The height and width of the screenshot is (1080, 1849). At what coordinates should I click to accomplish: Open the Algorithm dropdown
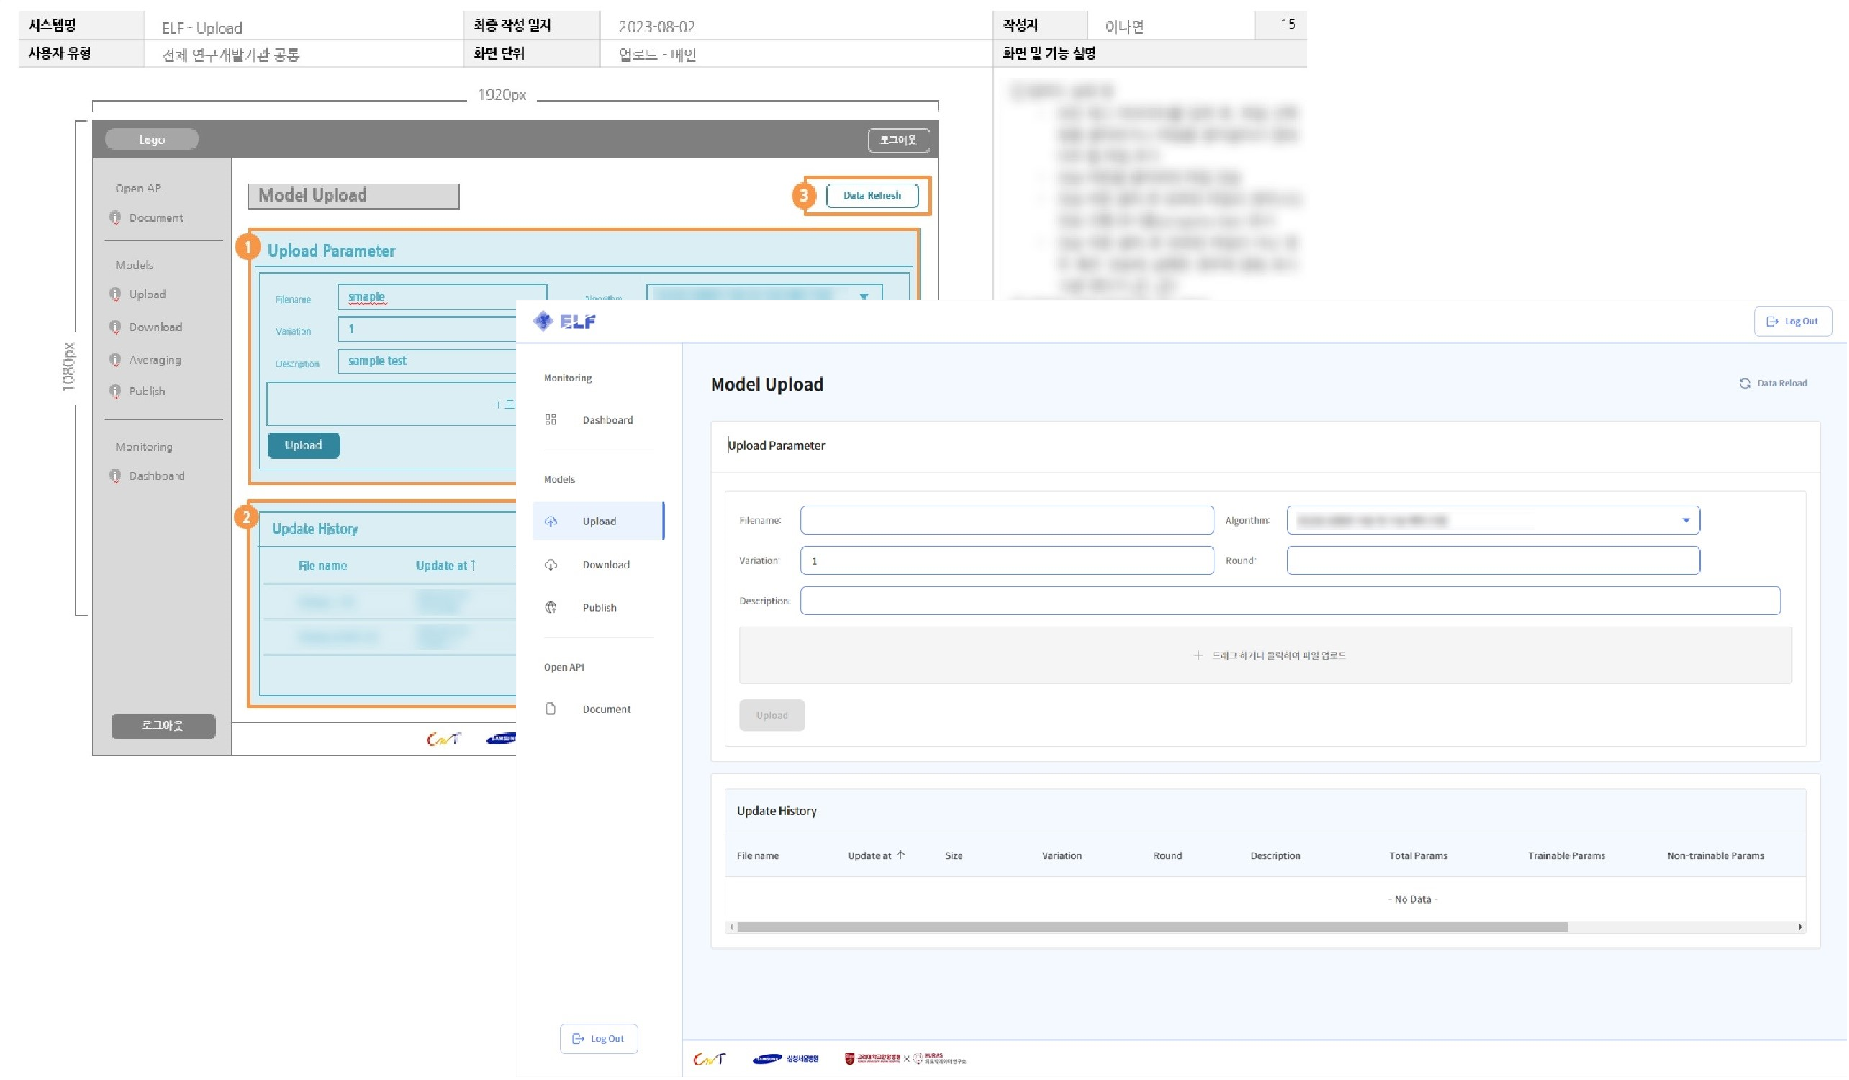click(1493, 520)
